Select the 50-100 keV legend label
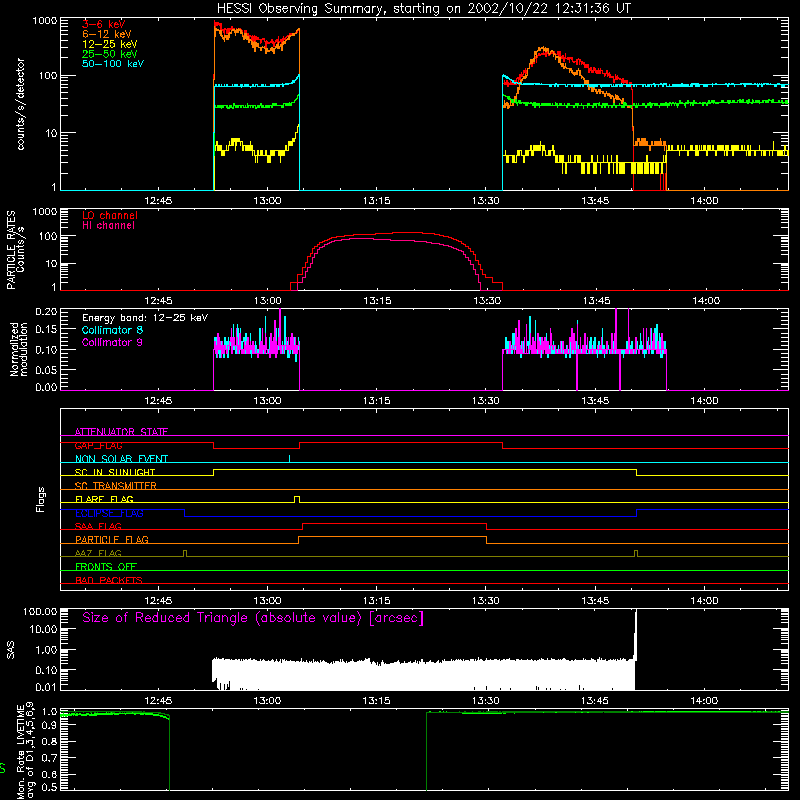The width and height of the screenshot is (800, 800). (x=113, y=63)
